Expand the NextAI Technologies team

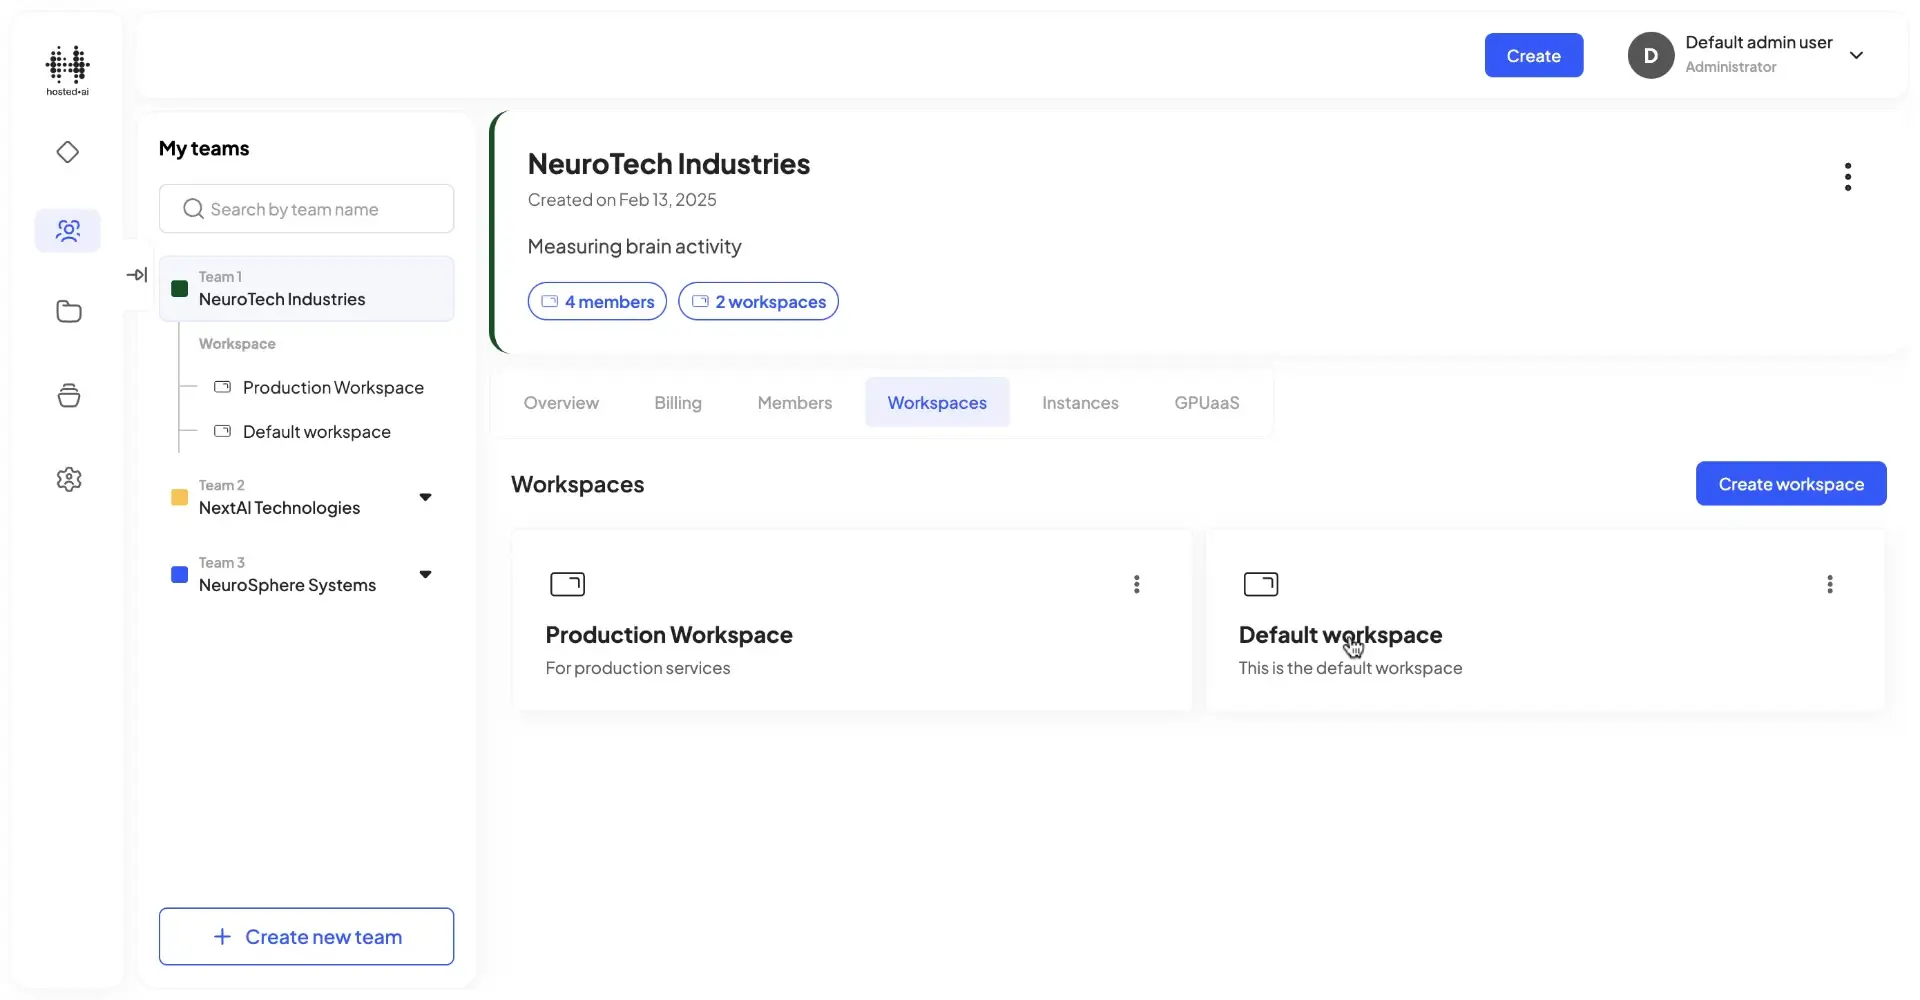point(425,496)
